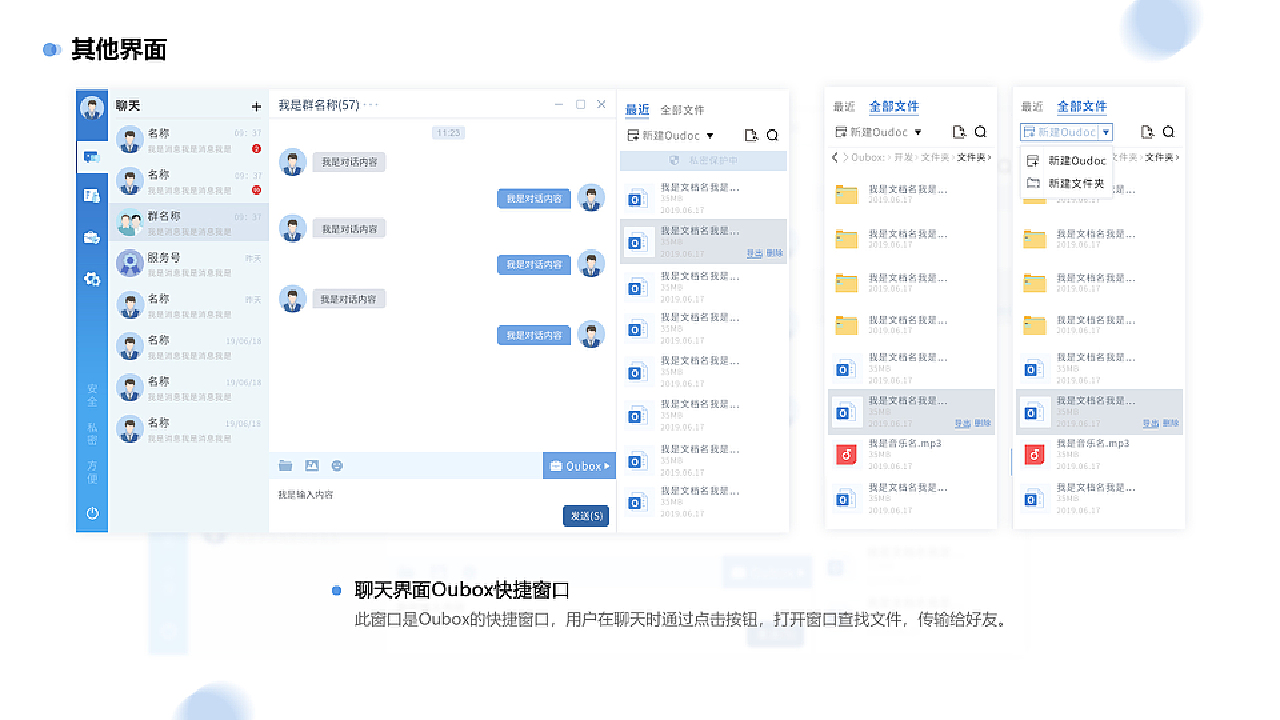Screen dimensions: 1280x720
Task: Switch to 最近 tab in middle file panel
Action: (844, 106)
